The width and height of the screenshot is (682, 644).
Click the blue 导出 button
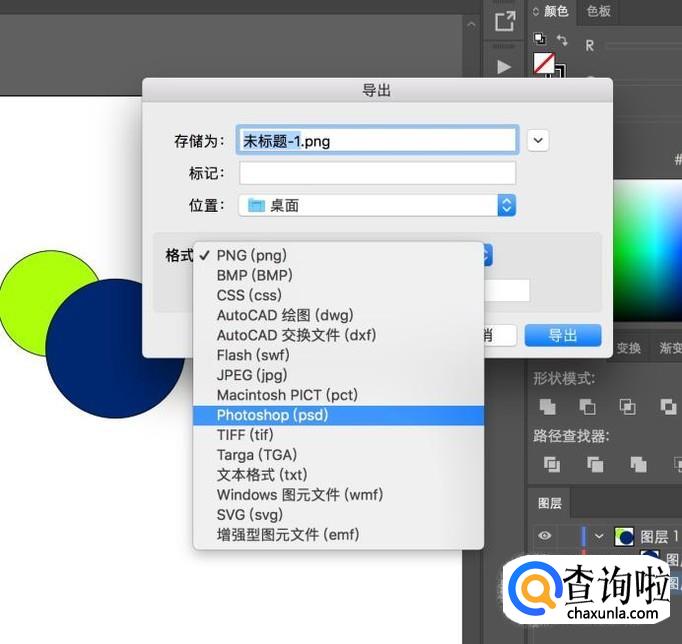(563, 335)
